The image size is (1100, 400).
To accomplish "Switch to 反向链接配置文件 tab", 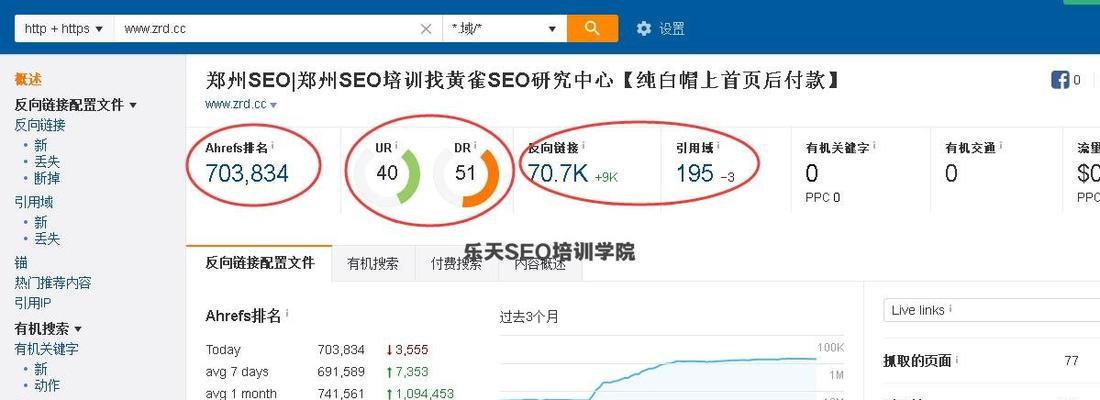I will (260, 263).
